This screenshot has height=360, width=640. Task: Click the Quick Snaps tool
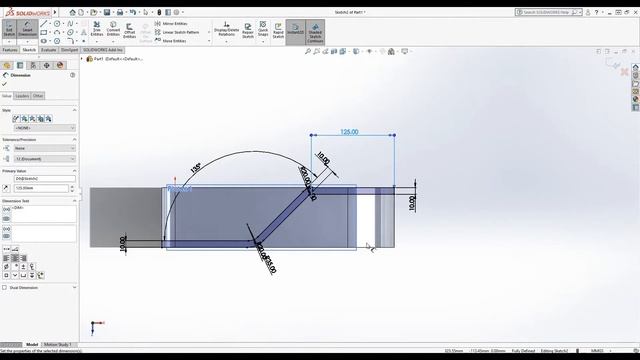pyautogui.click(x=263, y=29)
